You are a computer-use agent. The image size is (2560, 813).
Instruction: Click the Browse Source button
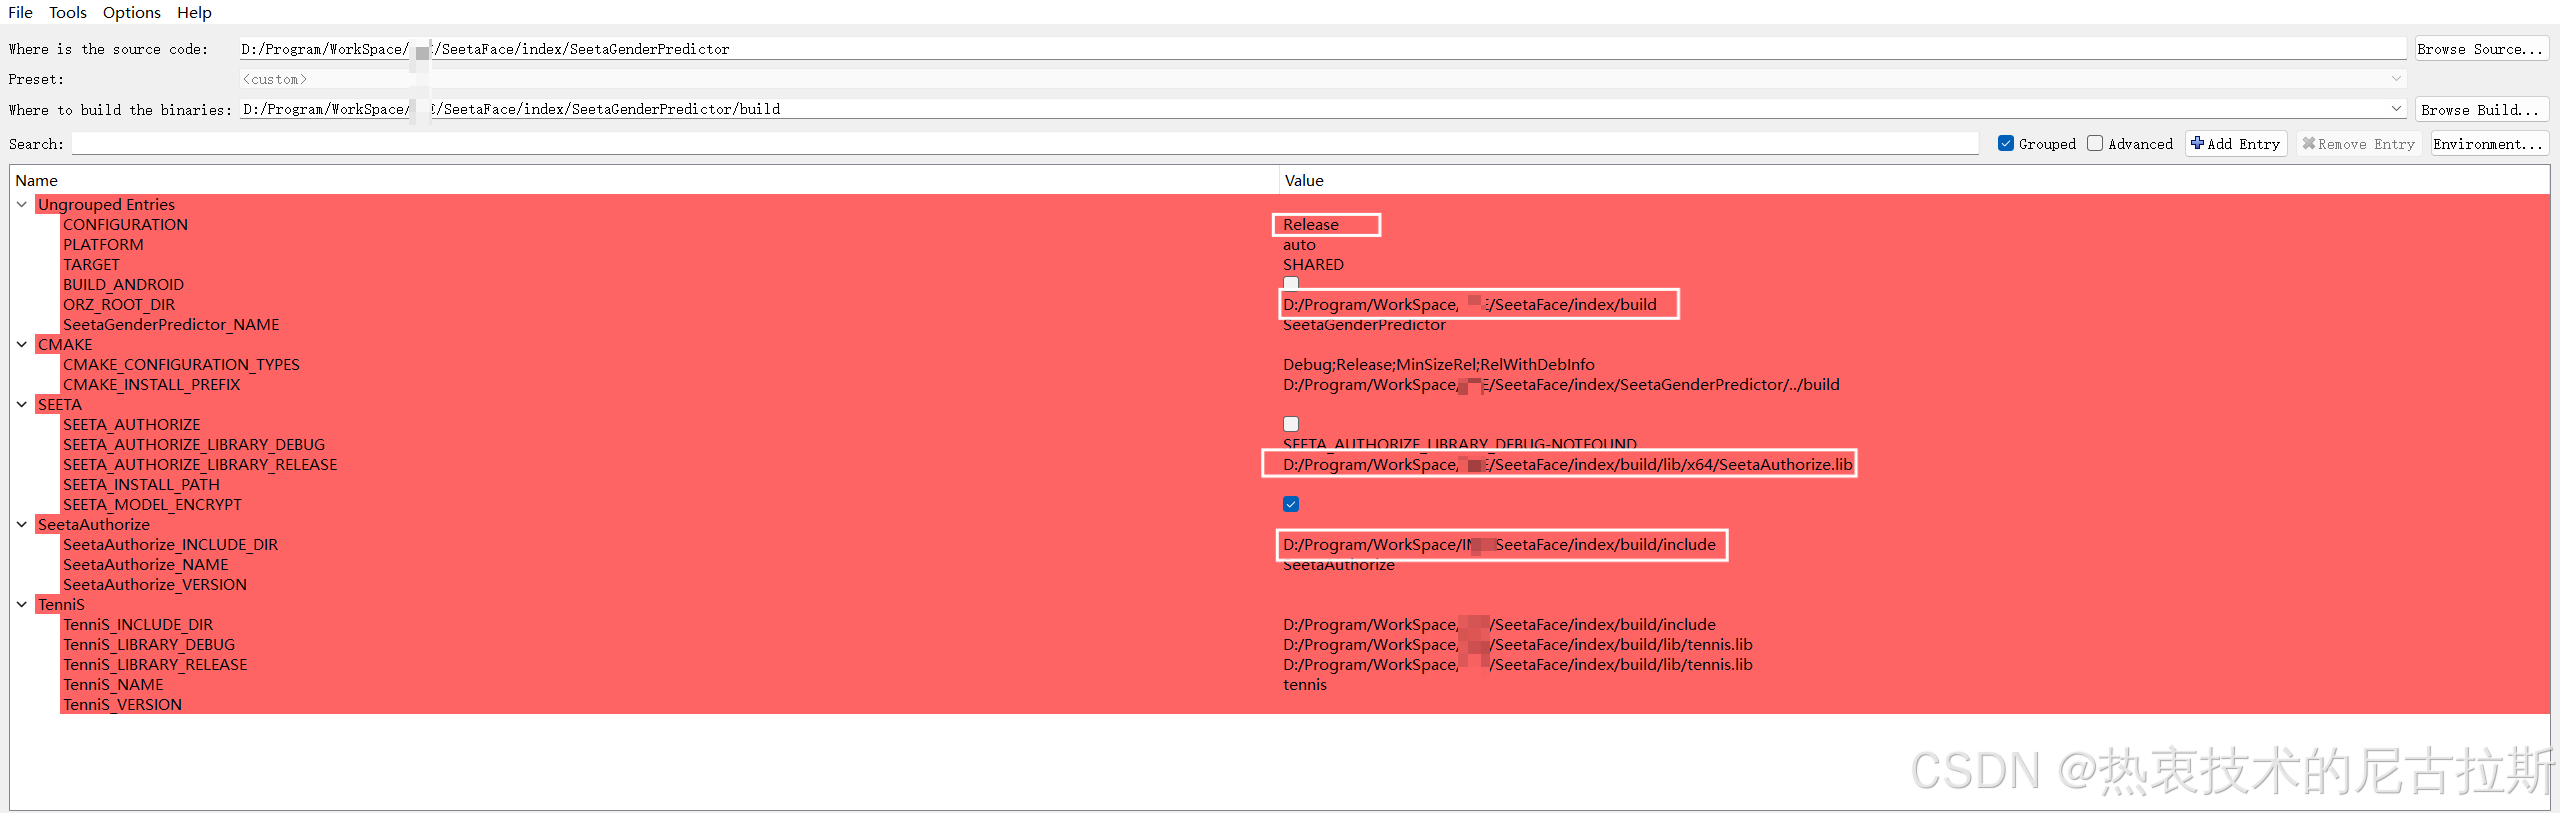click(2480, 49)
